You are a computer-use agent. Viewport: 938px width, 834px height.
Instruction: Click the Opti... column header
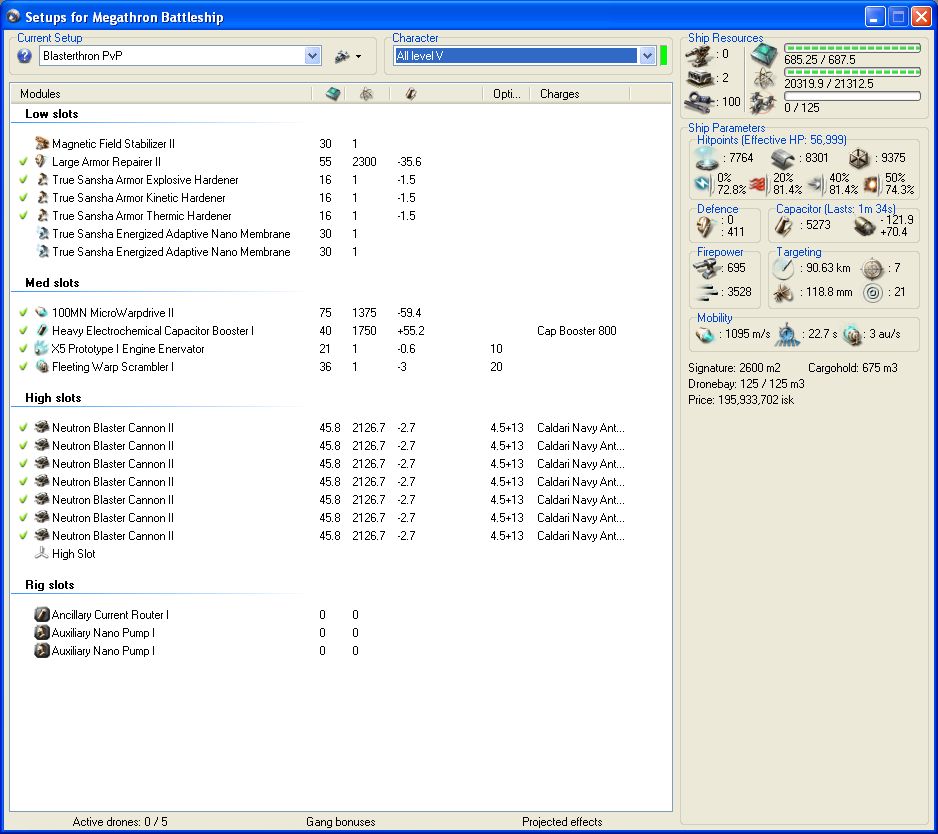click(x=506, y=94)
